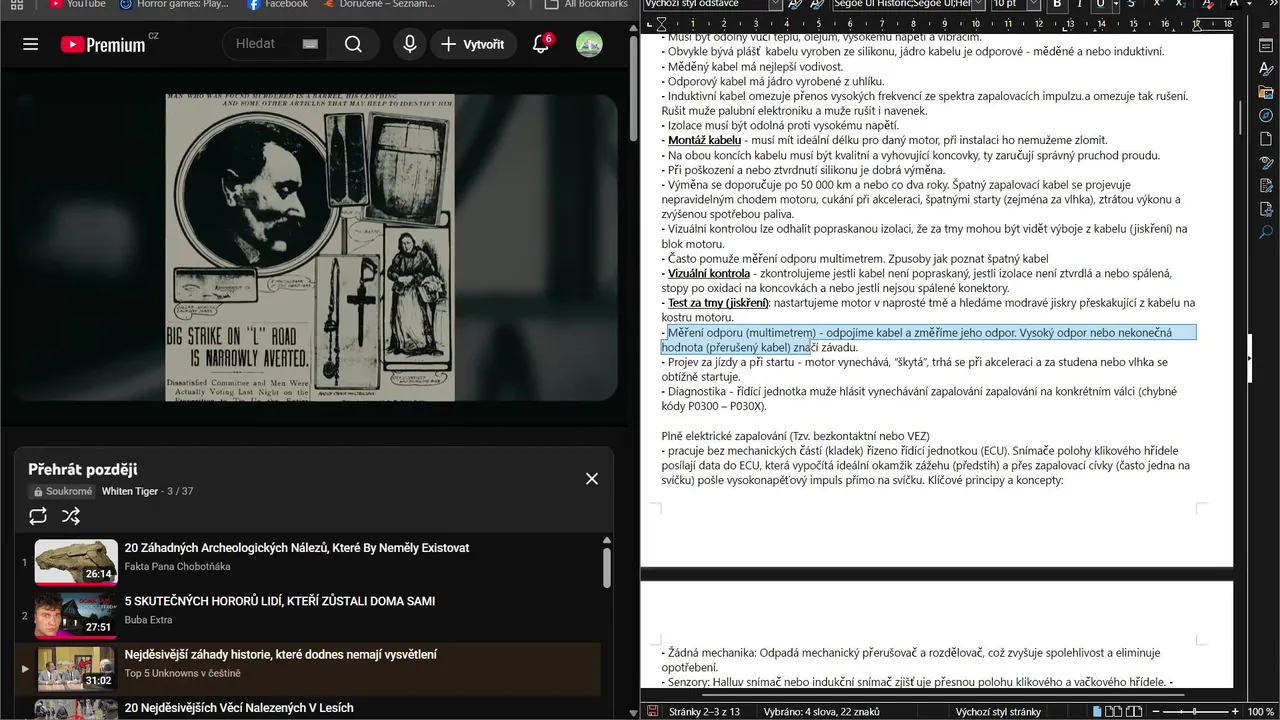The width and height of the screenshot is (1280, 720).
Task: Click the Whiten Tiger playlist owner name
Action: (x=130, y=492)
